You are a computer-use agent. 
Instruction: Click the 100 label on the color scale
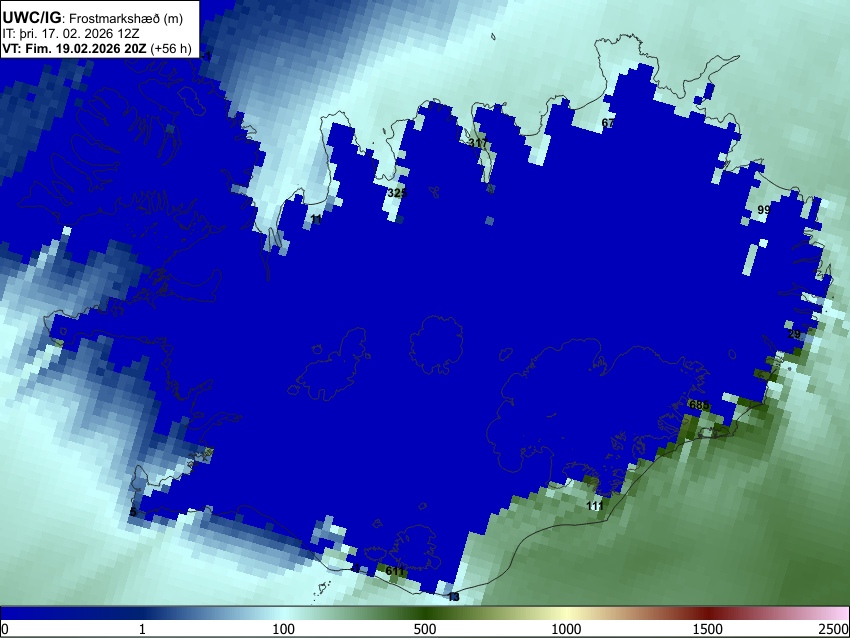click(x=284, y=629)
